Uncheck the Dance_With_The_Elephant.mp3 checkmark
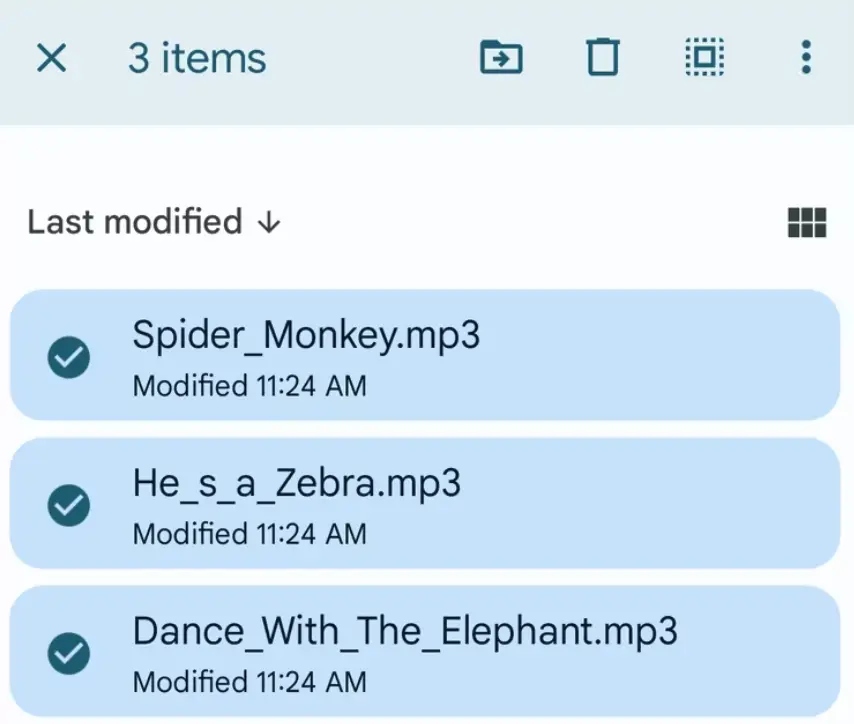This screenshot has width=854, height=724. click(x=69, y=654)
